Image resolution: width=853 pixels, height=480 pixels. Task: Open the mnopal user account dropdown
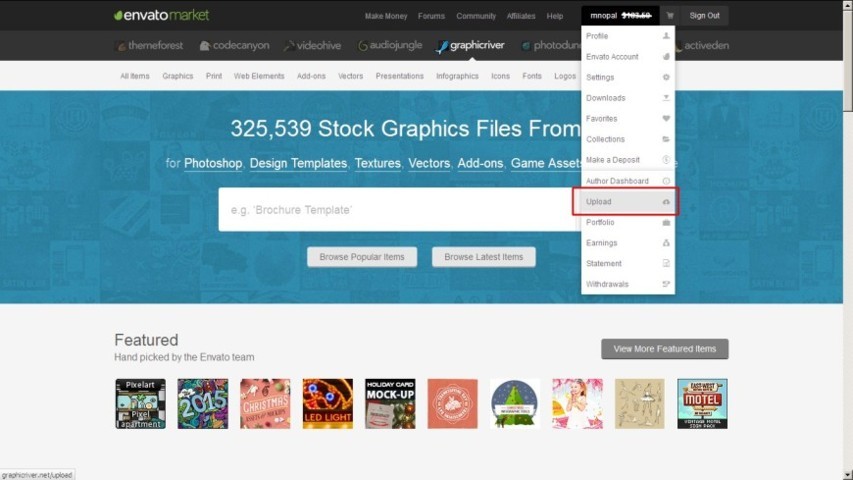point(620,16)
